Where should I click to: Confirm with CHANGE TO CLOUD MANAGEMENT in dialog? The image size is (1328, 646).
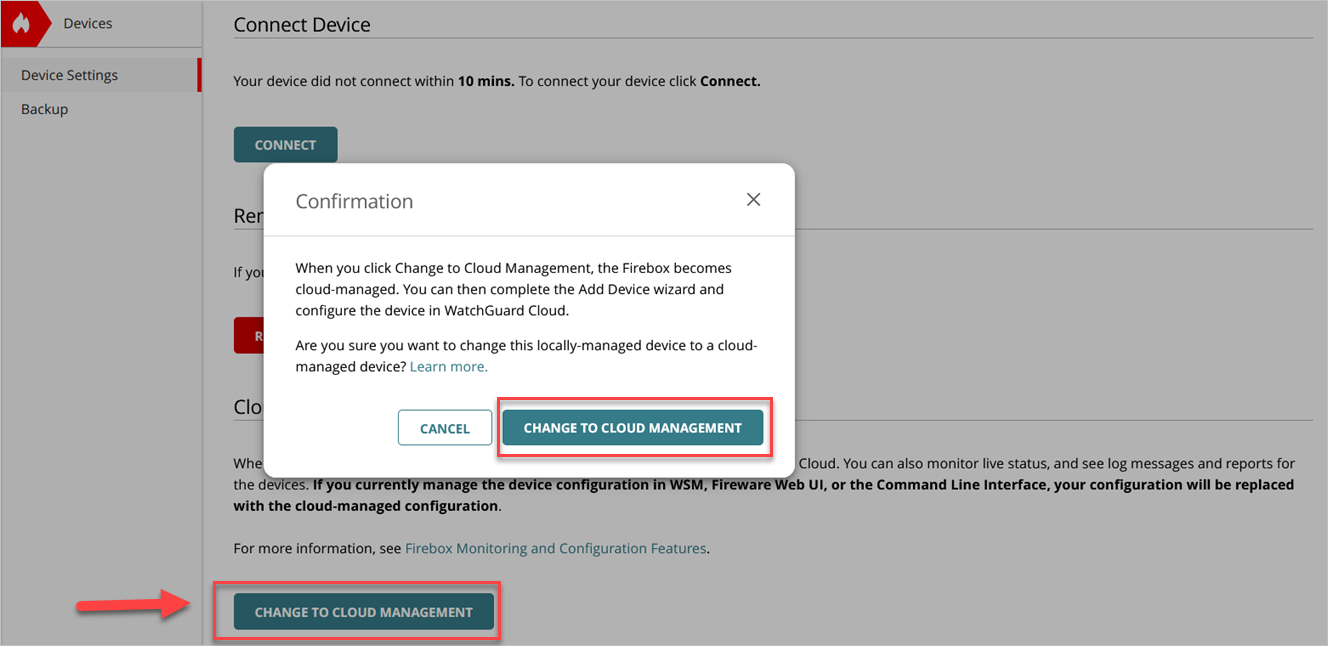click(634, 427)
